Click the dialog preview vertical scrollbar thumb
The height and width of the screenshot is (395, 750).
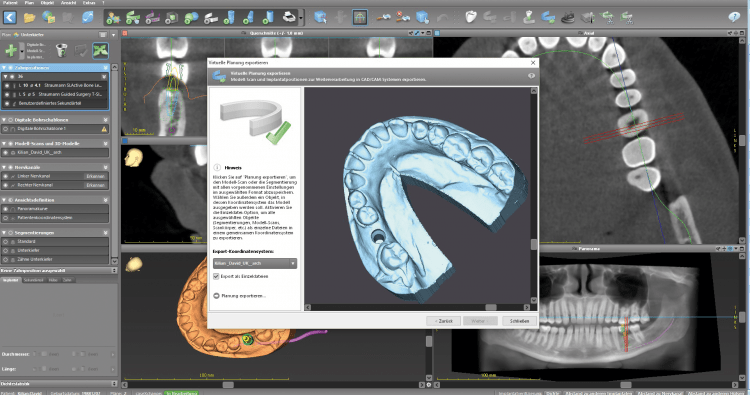click(x=534, y=244)
